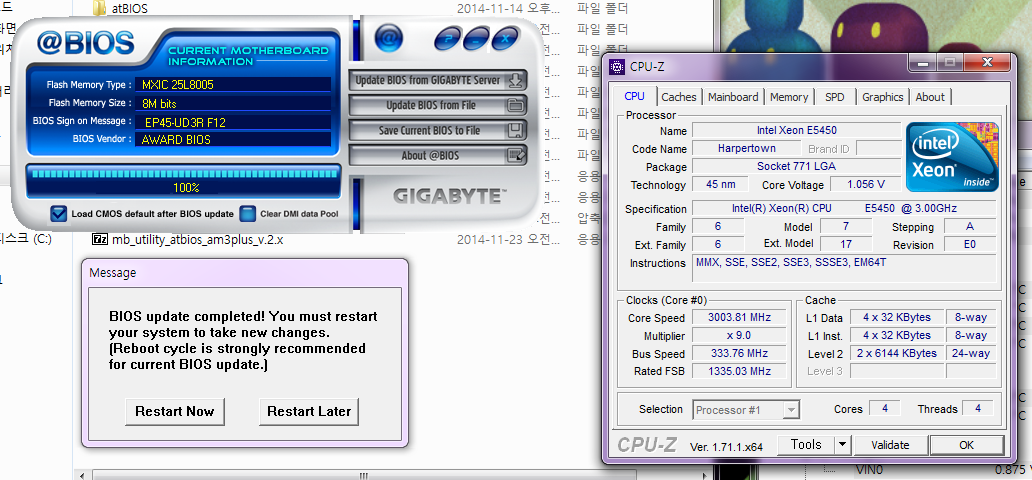Screen dimensions: 1032x480
Task: Open the About tab in CPU-Z
Action: [x=930, y=97]
